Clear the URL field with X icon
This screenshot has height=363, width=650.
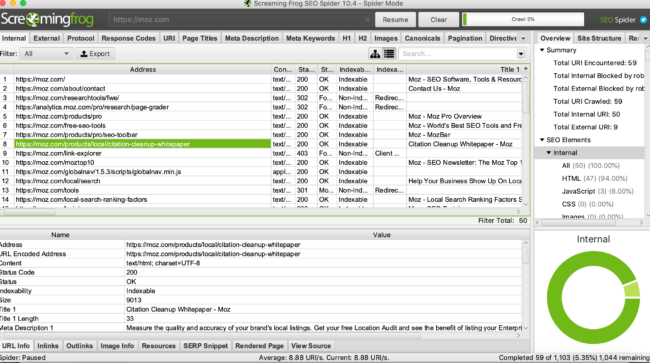(367, 19)
